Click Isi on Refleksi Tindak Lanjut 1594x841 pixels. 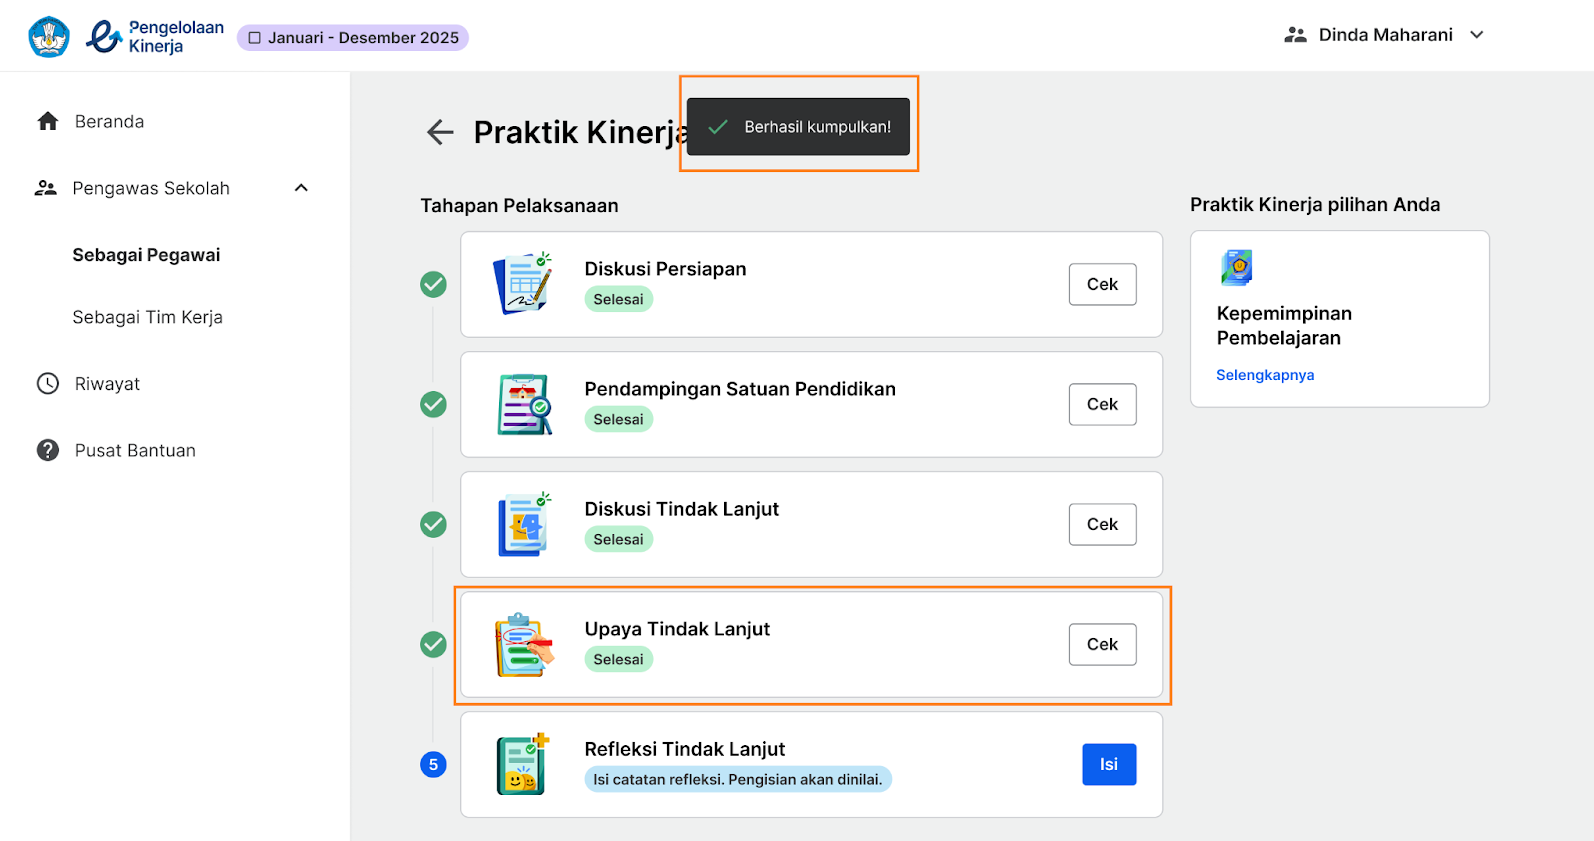(1109, 764)
